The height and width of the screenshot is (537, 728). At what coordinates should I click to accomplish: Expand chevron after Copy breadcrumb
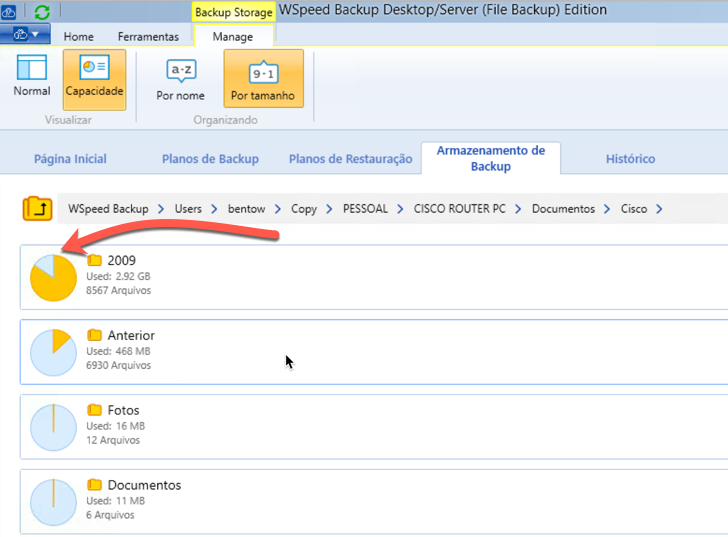(x=329, y=209)
